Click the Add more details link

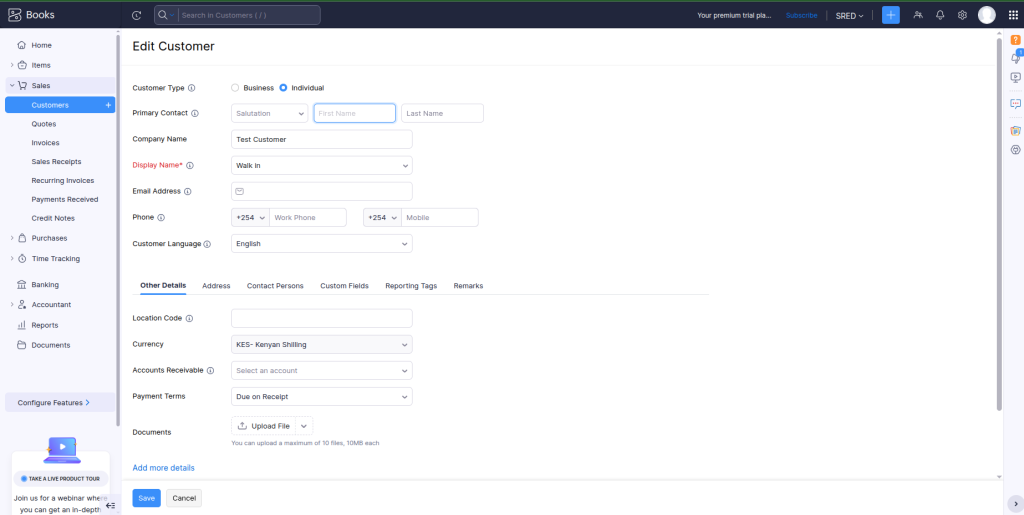163,468
